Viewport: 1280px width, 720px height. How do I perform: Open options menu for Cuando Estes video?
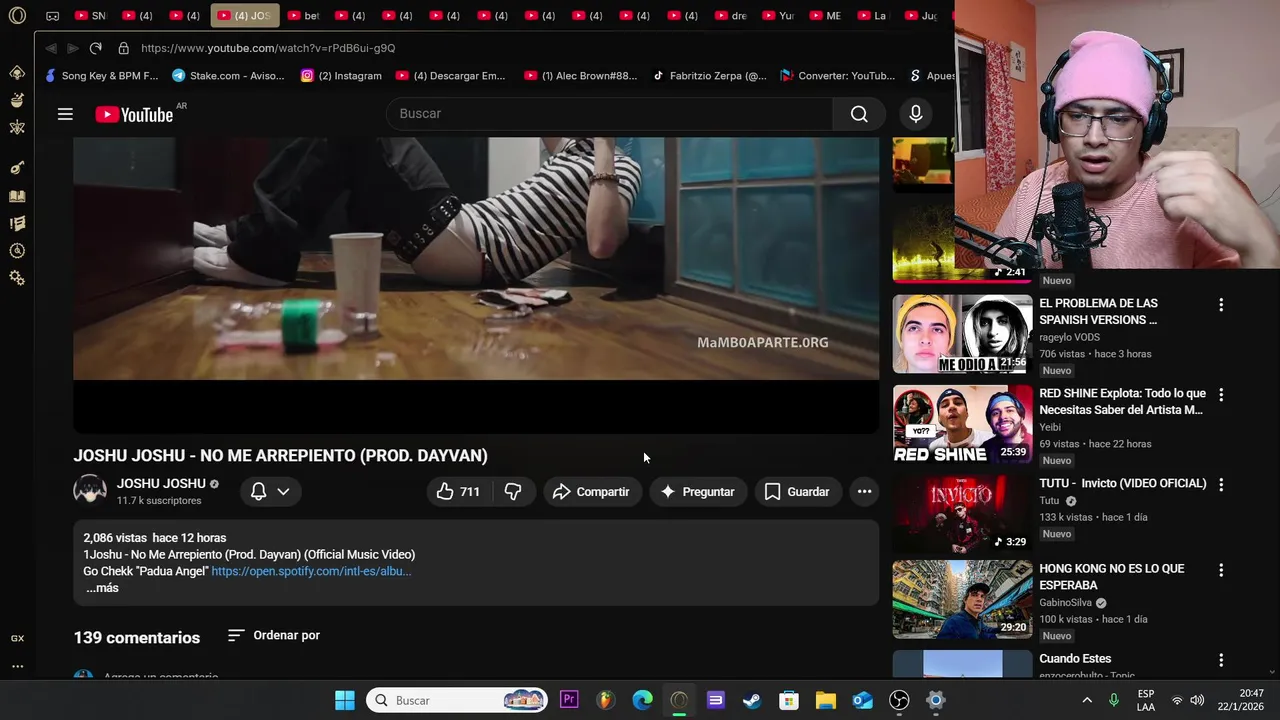click(x=1220, y=660)
